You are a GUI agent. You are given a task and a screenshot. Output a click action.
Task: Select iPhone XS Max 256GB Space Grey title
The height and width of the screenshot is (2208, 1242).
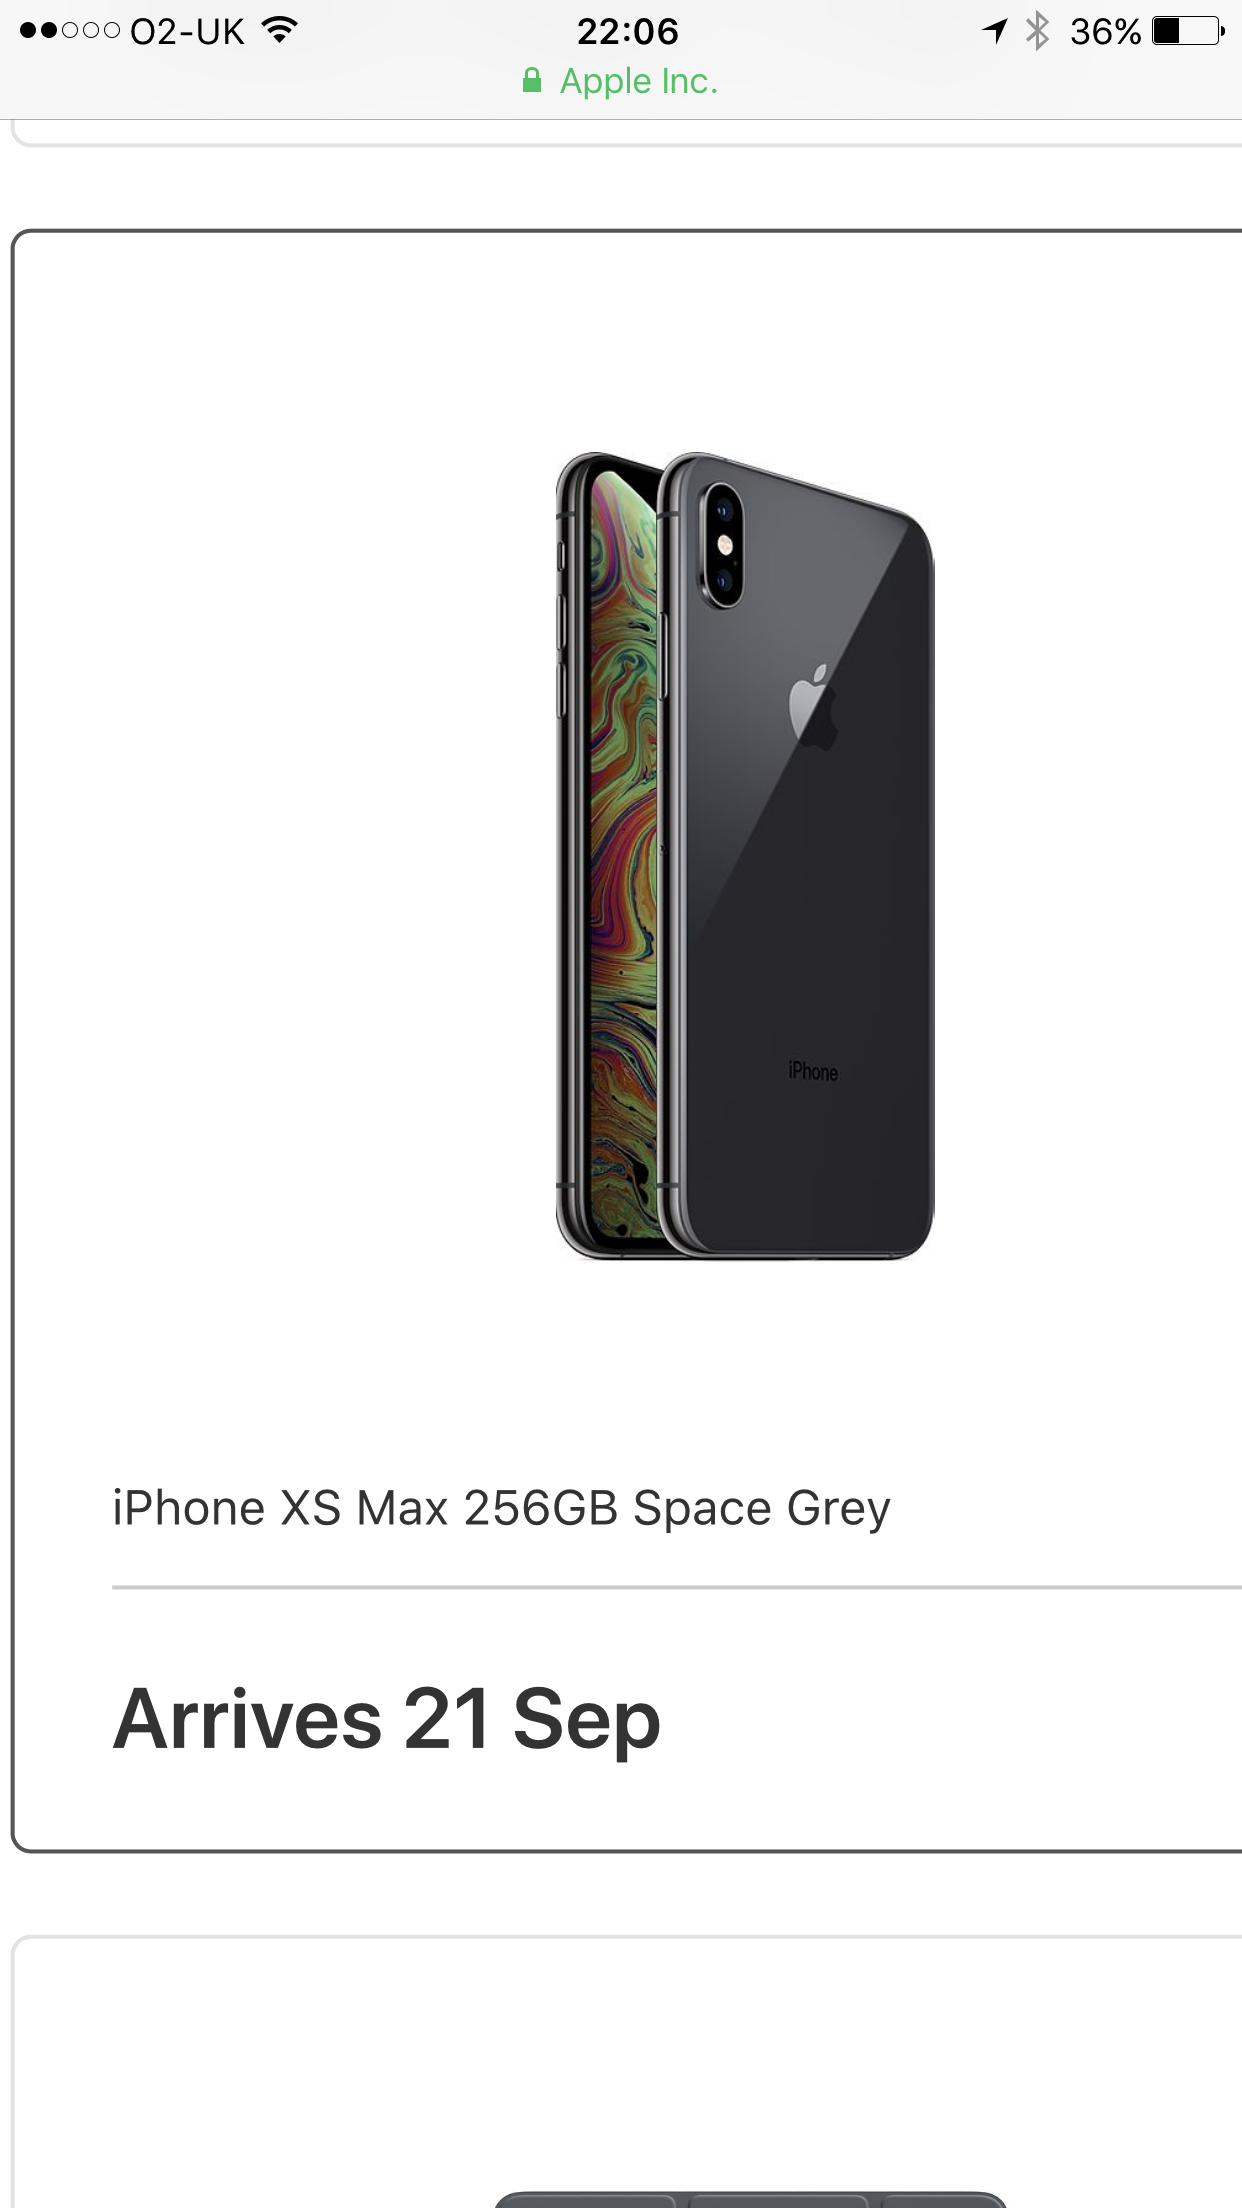(501, 1508)
